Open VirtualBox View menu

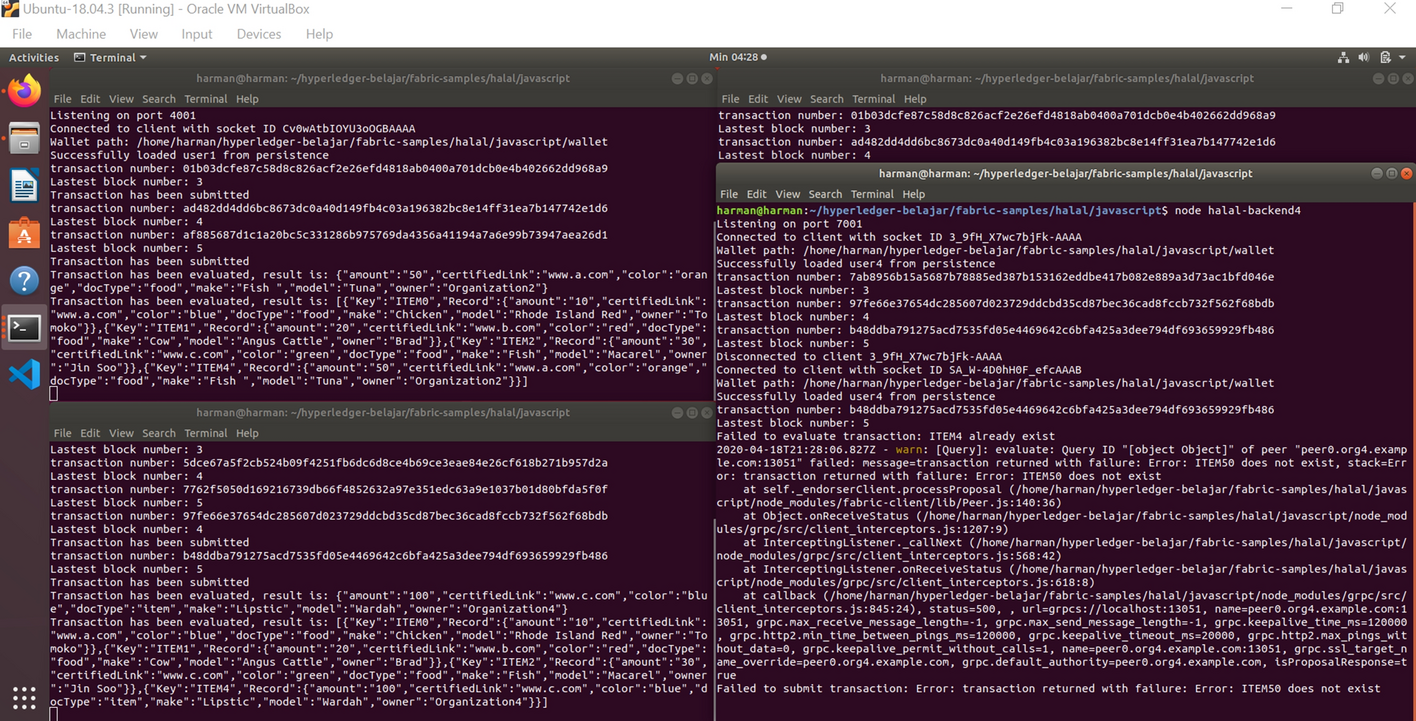(143, 34)
